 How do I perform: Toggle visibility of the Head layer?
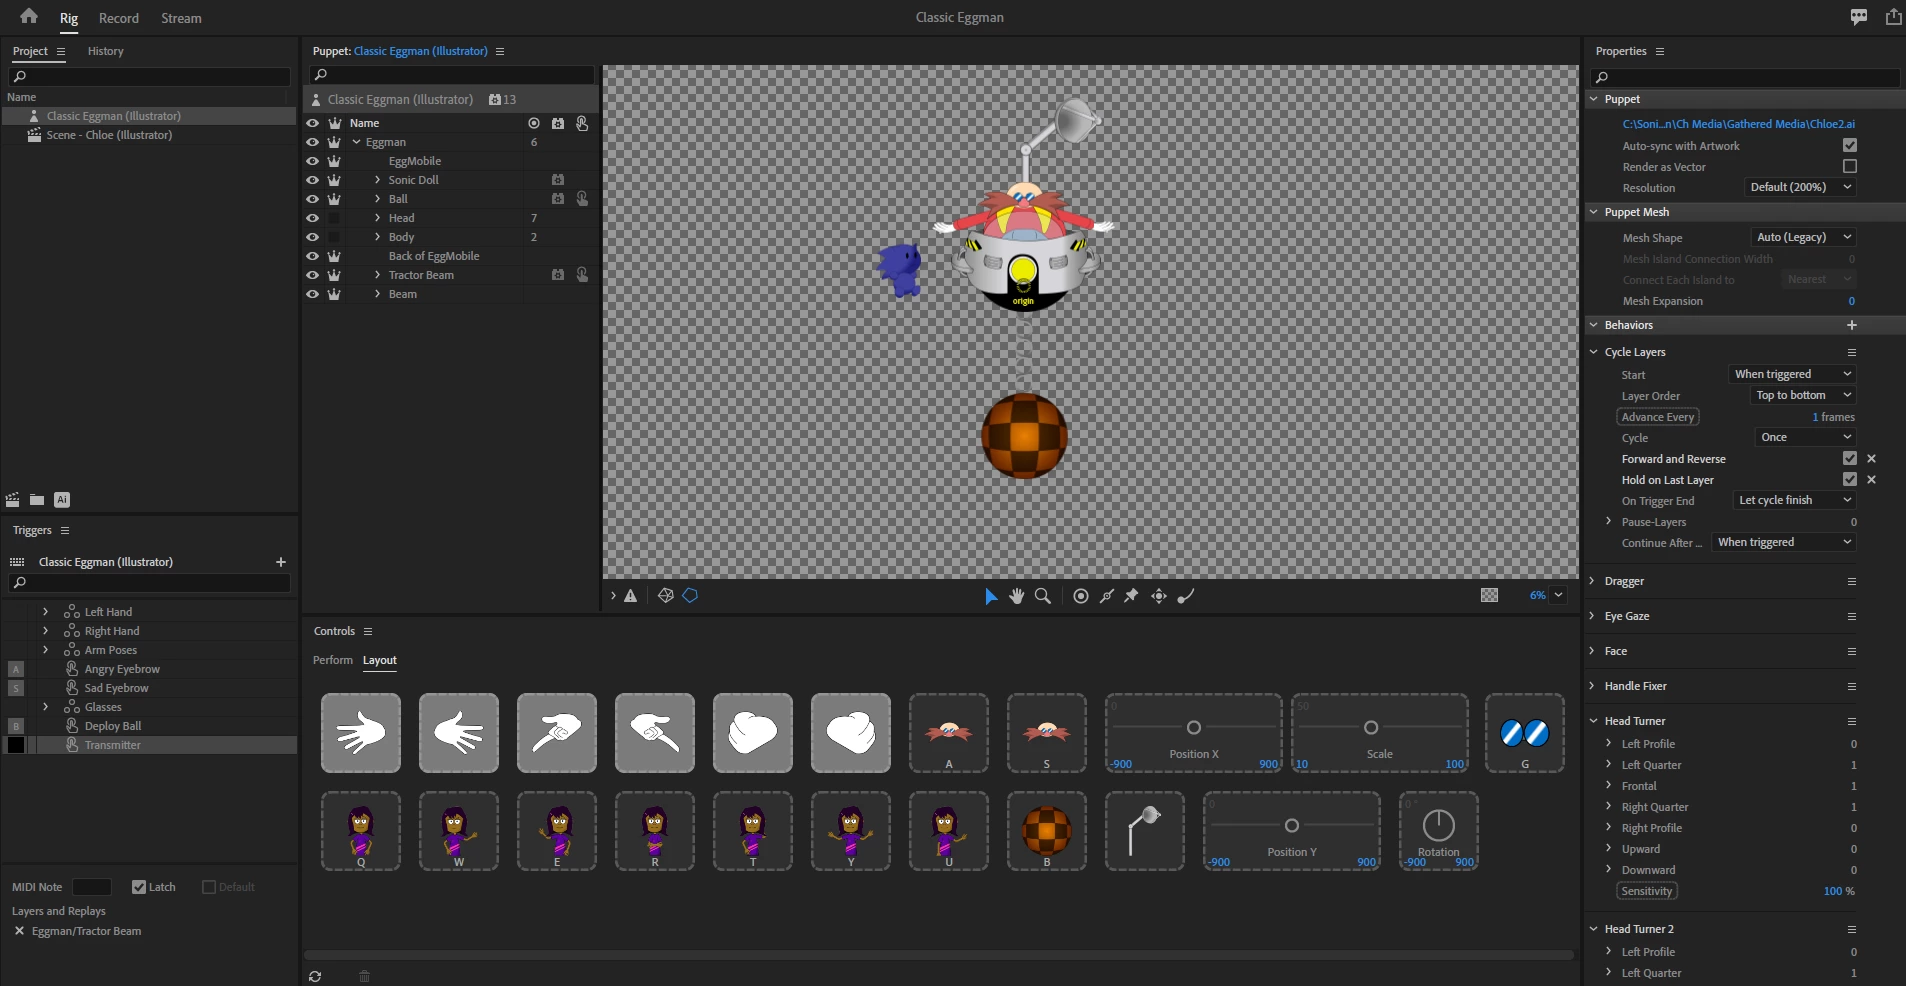pyautogui.click(x=312, y=218)
